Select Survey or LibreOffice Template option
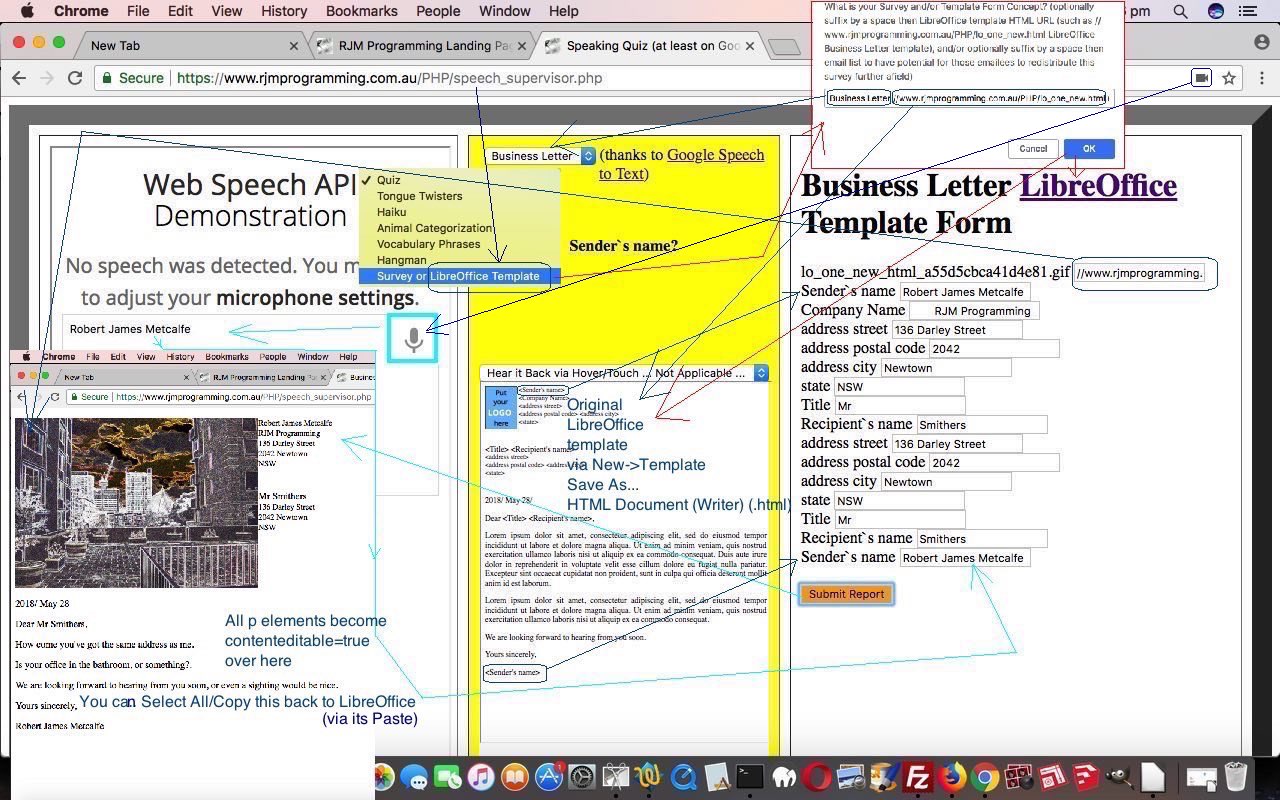Screen dimensions: 1280x800 click(460, 276)
